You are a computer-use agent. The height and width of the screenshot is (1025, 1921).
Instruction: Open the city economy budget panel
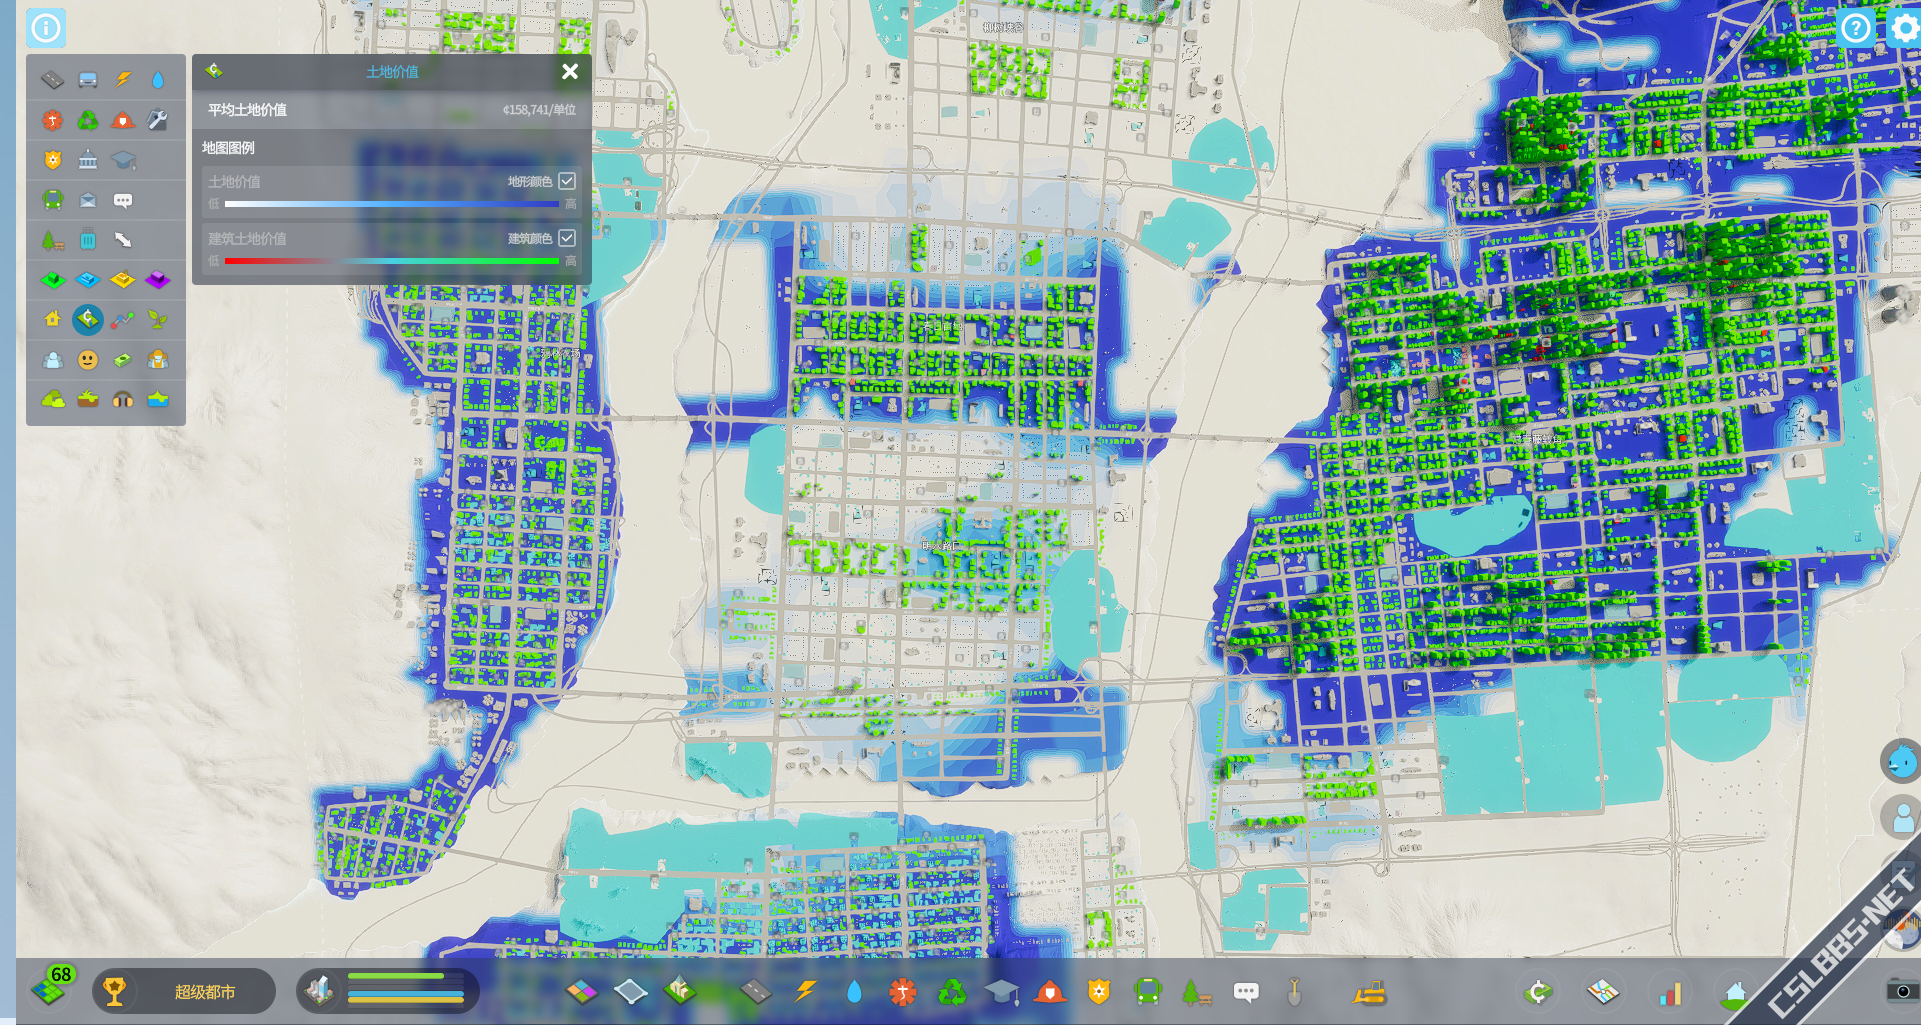pyautogui.click(x=1538, y=992)
